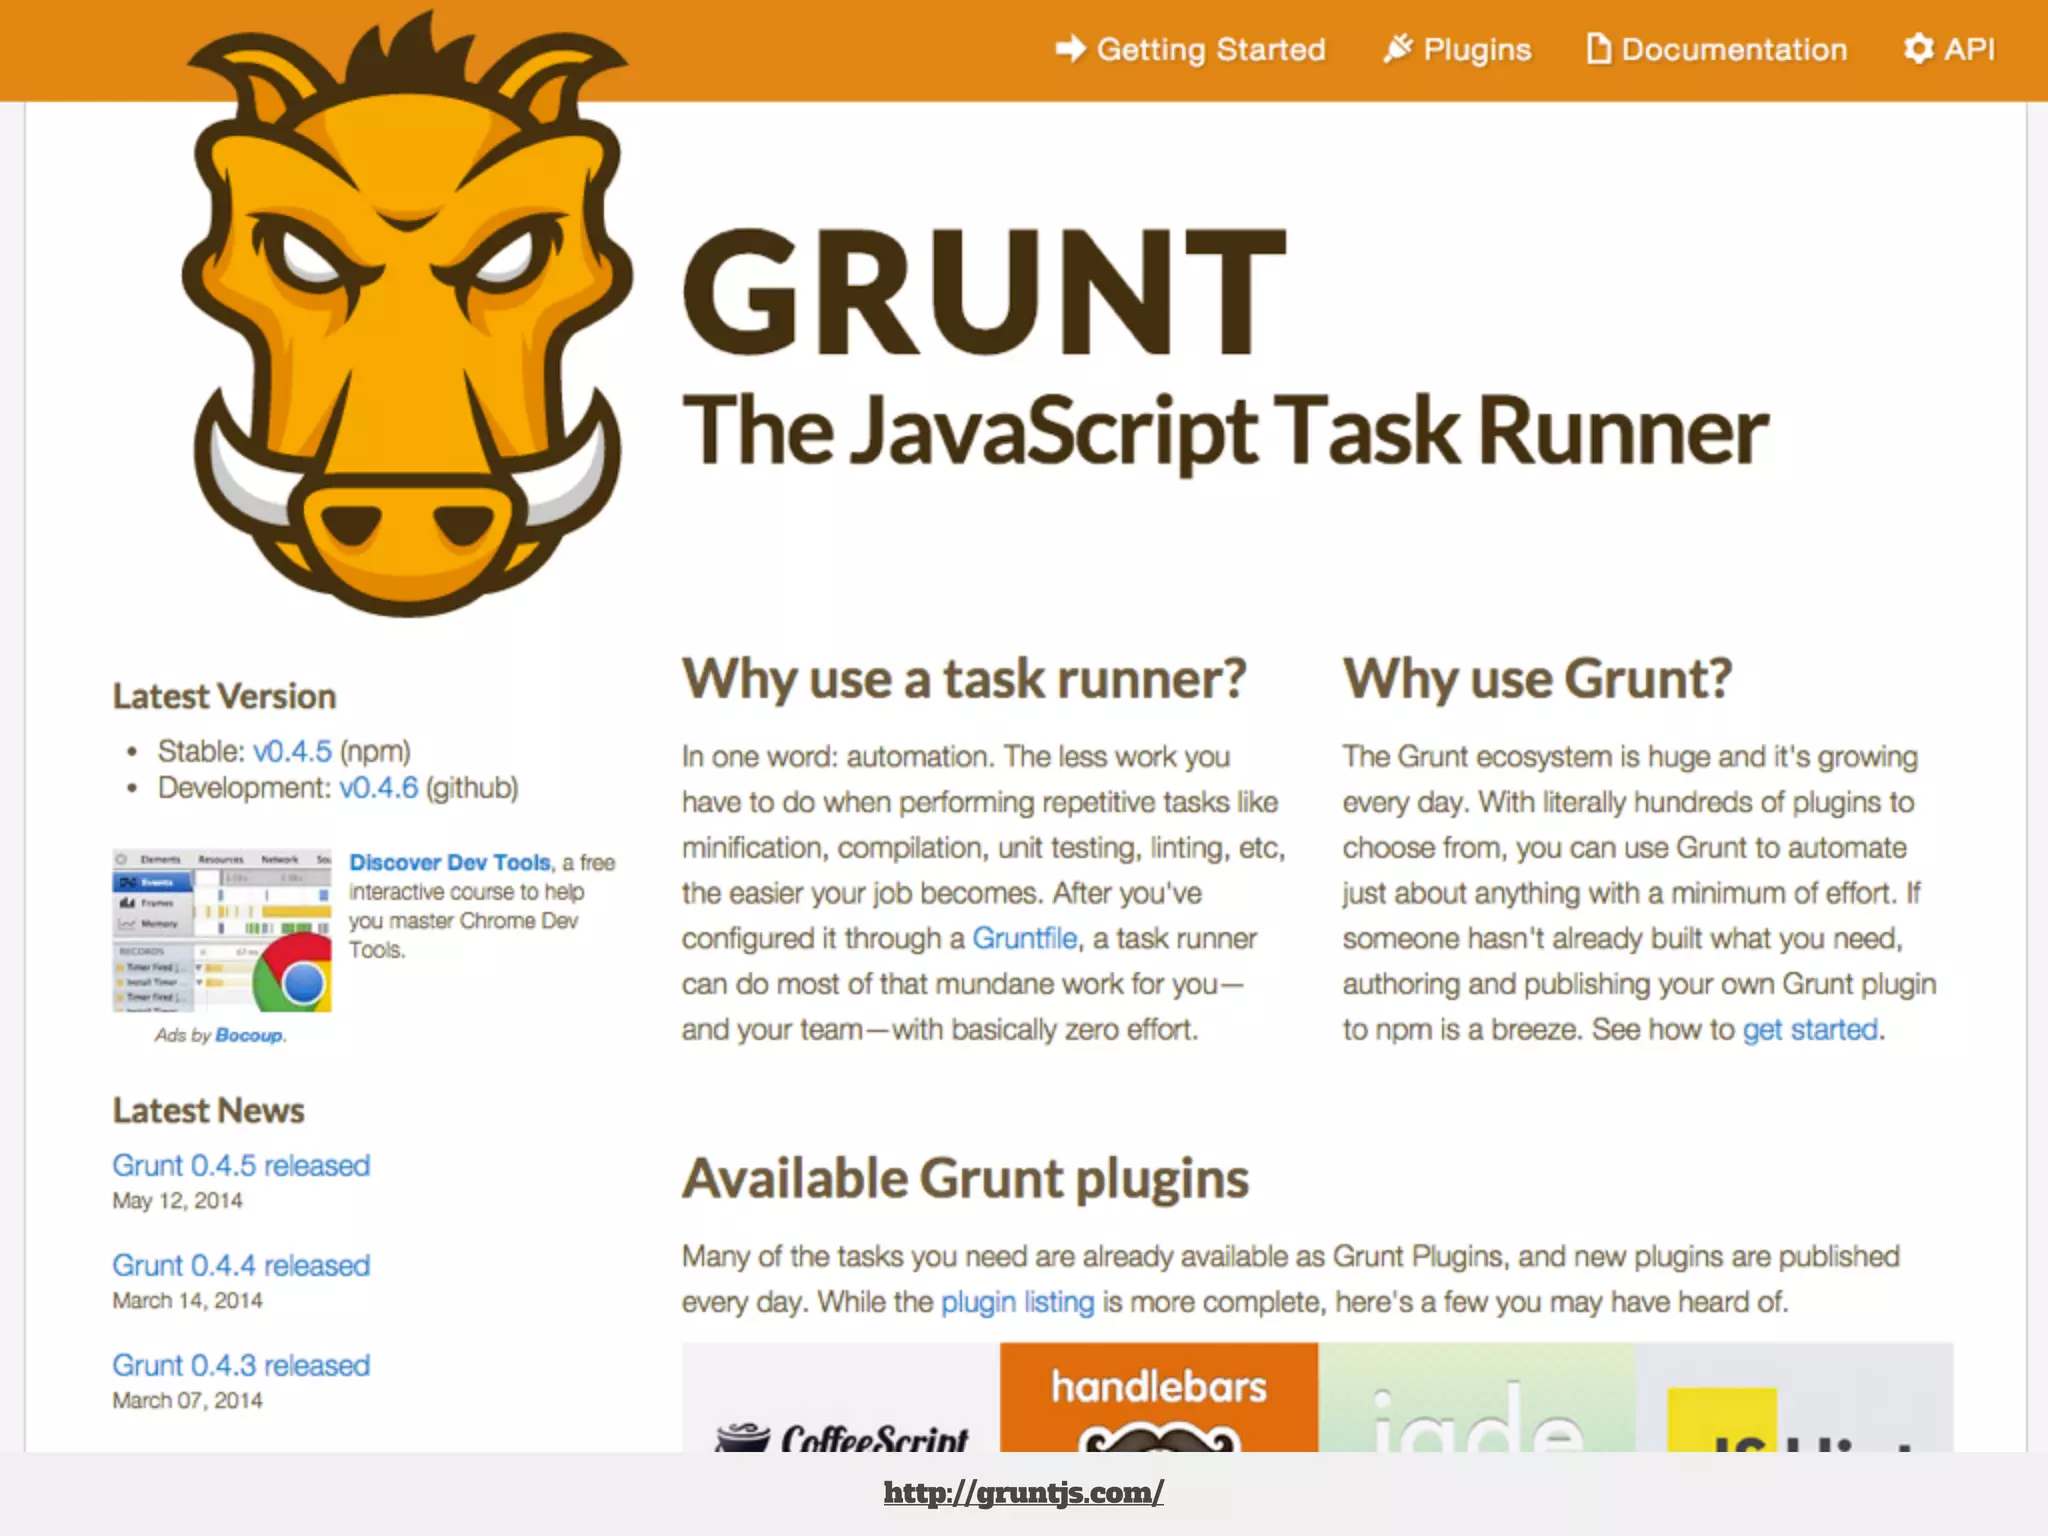This screenshot has width=2048, height=1536.
Task: Click the http://gruntjs.com/ URL caption
Action: (x=1023, y=1492)
